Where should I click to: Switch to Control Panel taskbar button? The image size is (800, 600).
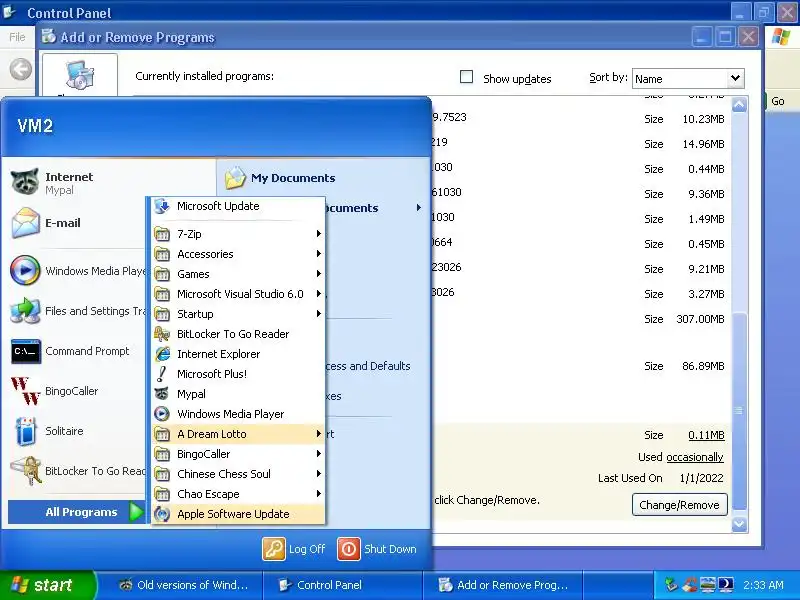343,585
